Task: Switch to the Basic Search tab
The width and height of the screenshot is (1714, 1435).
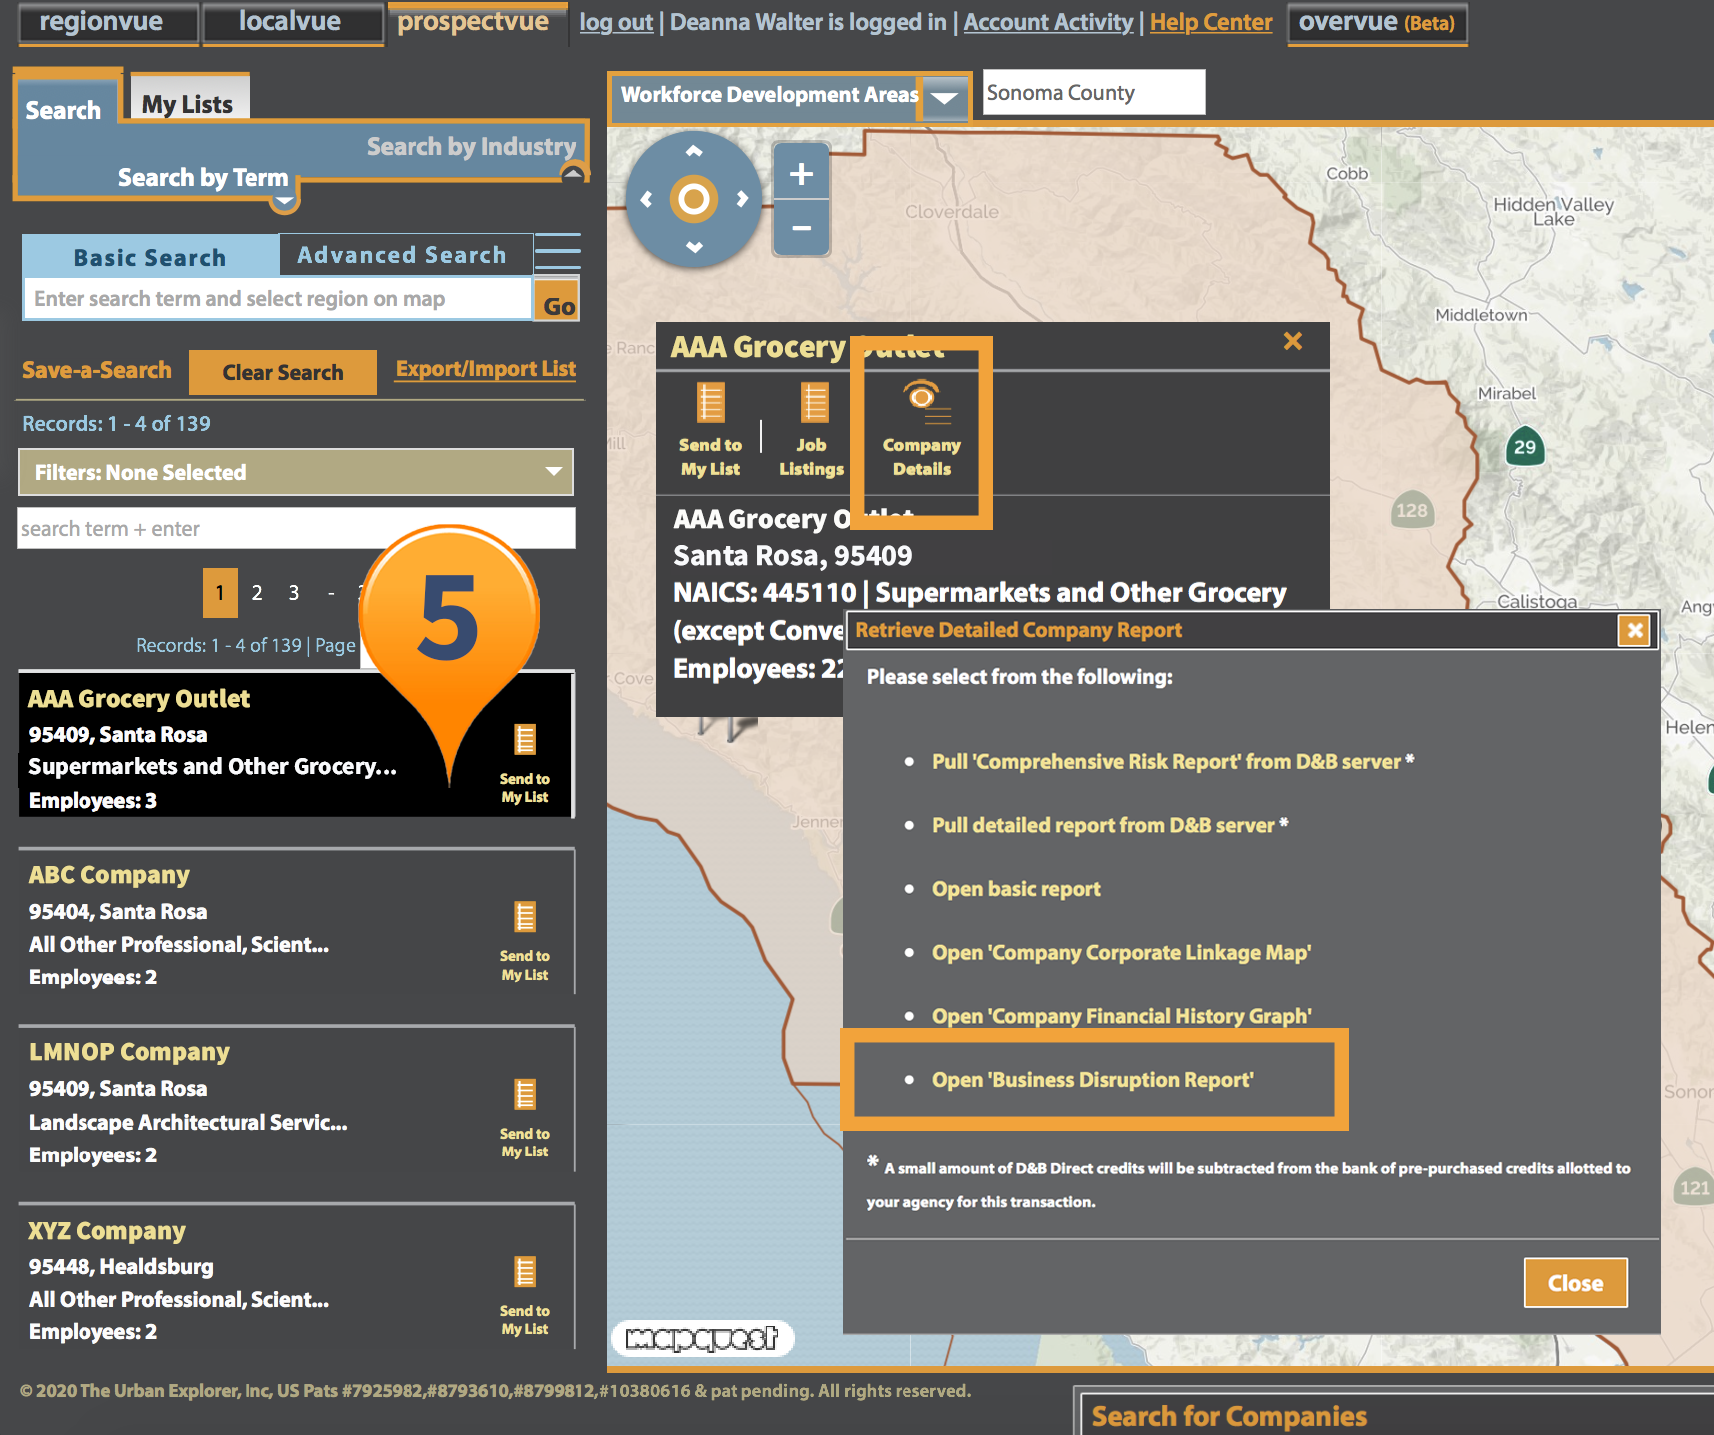Action: click(150, 257)
